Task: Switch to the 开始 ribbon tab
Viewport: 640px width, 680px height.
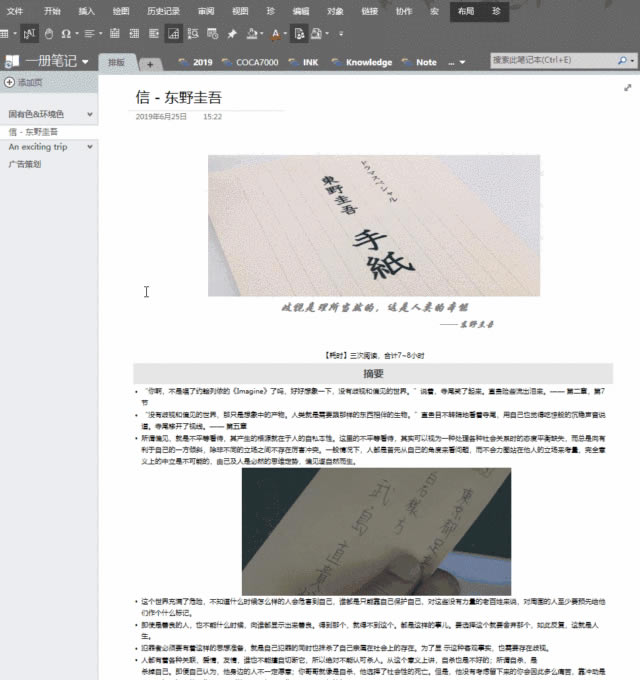Action: pos(52,11)
